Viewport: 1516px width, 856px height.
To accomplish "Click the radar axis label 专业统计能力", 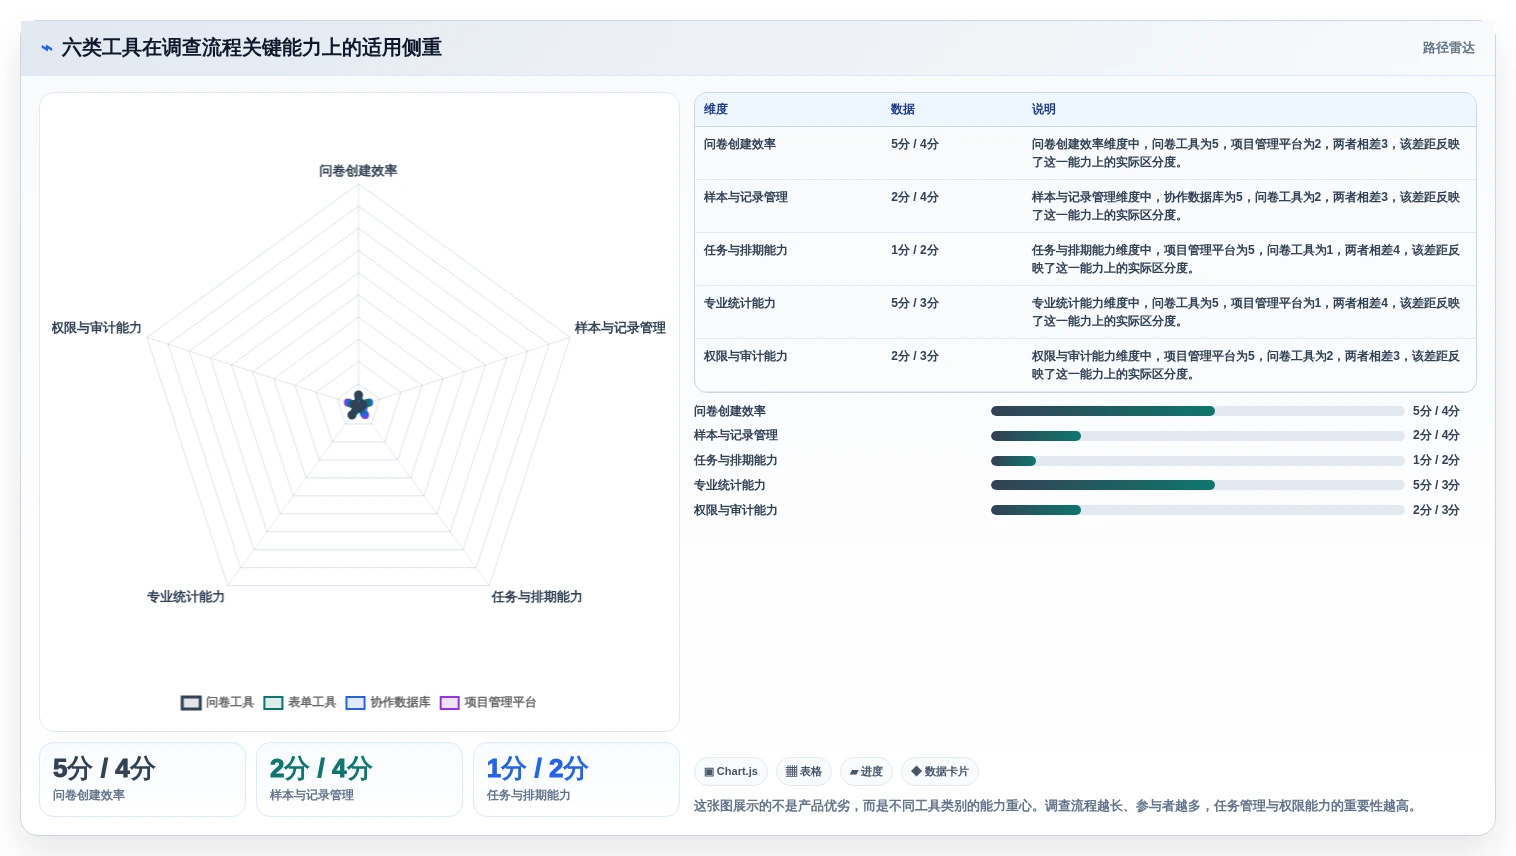I will [186, 597].
